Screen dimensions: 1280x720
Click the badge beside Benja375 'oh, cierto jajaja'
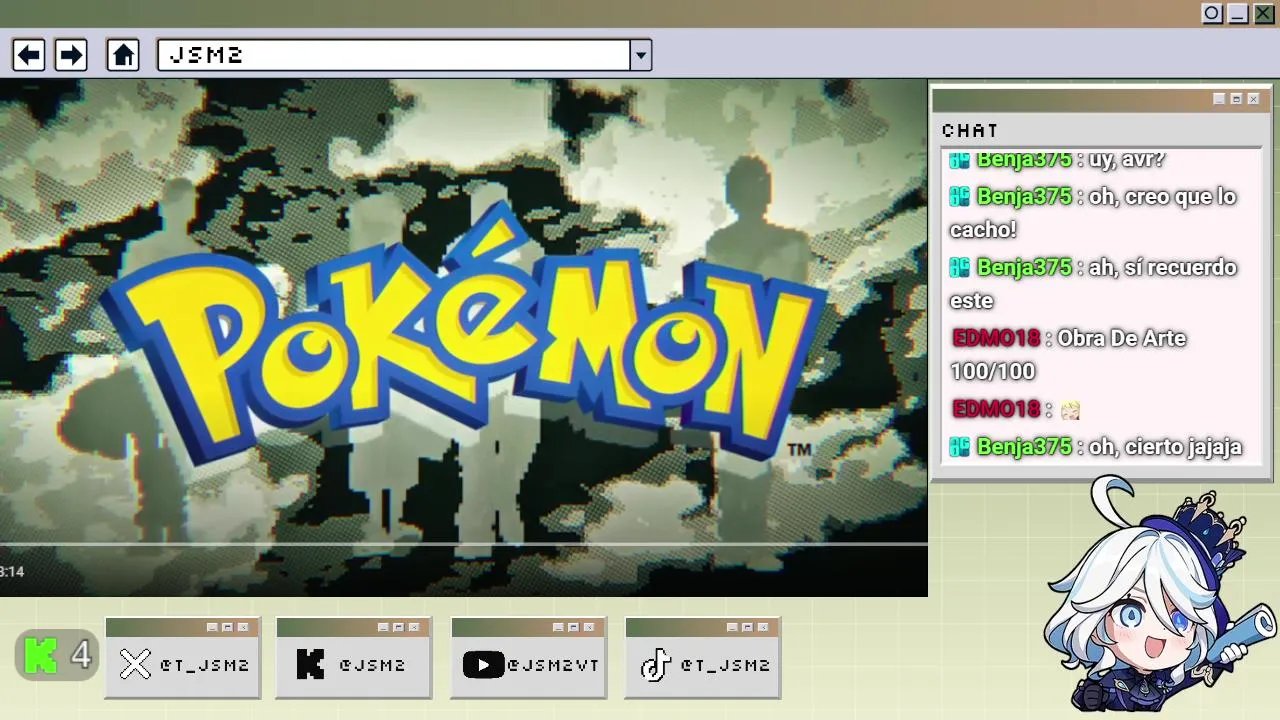click(960, 447)
